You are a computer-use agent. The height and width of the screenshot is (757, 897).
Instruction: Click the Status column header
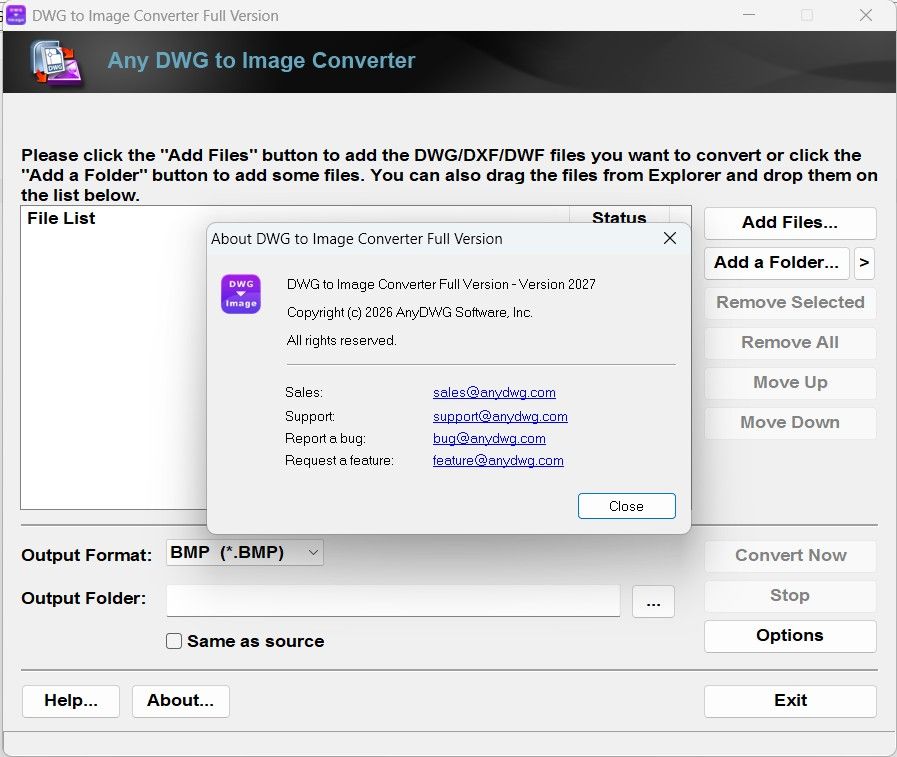(619, 218)
